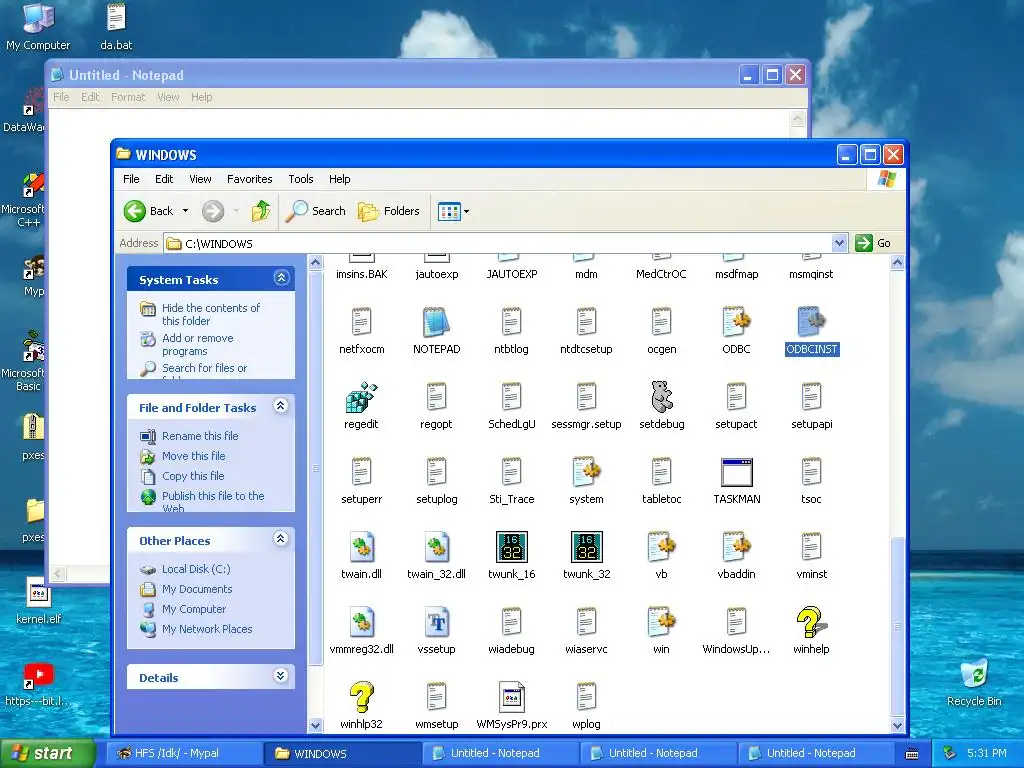
Task: Select the vssetup font-style icon
Action: pos(436,622)
